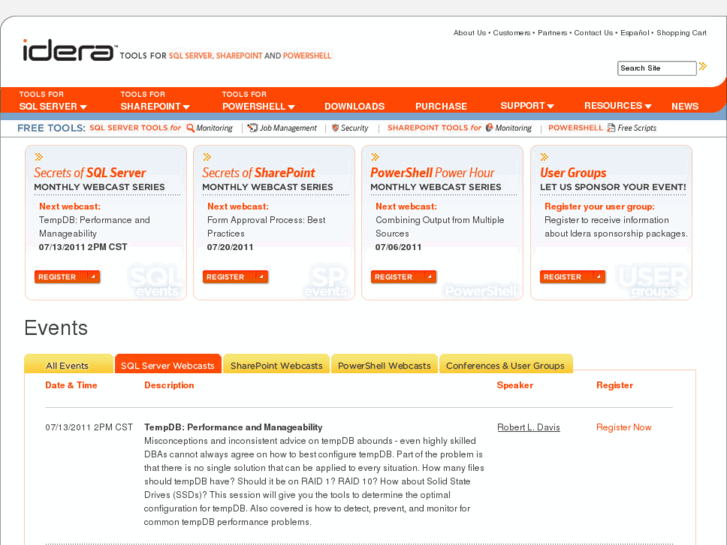Open the News menu item
The image size is (727, 545).
pyautogui.click(x=685, y=106)
